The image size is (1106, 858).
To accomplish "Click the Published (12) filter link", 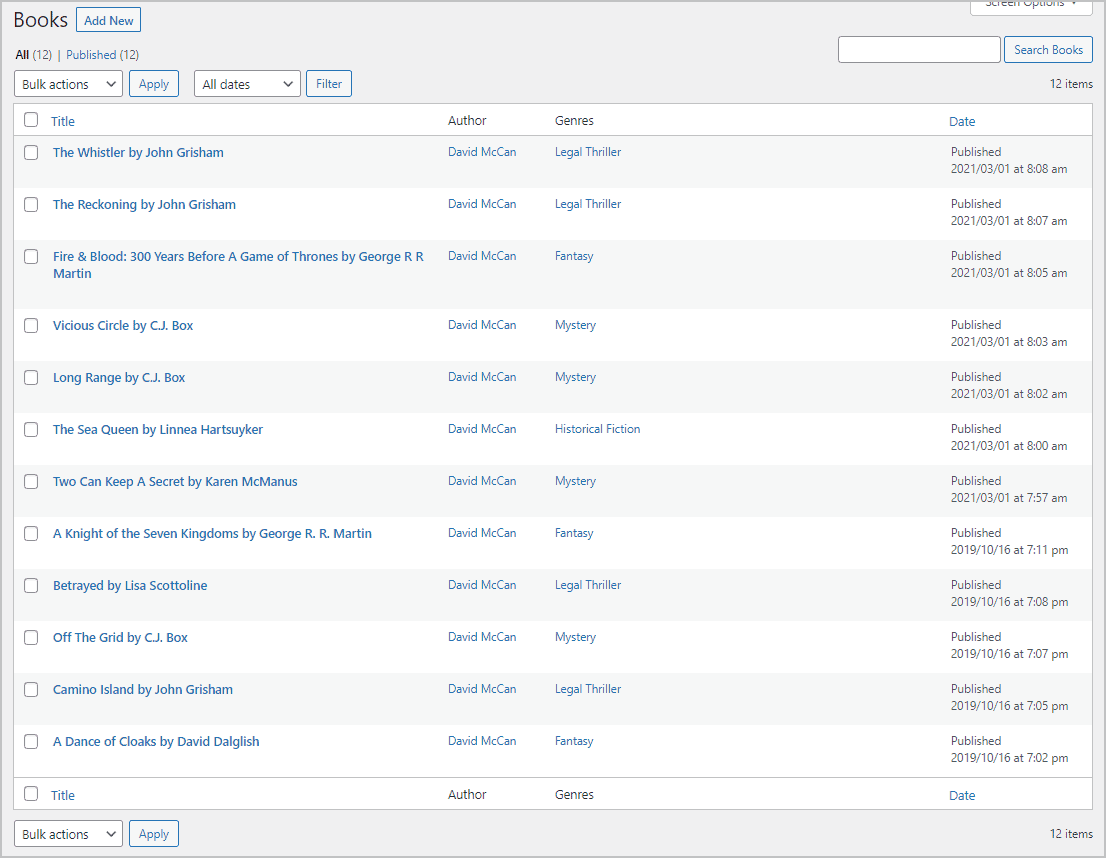I will [x=101, y=54].
